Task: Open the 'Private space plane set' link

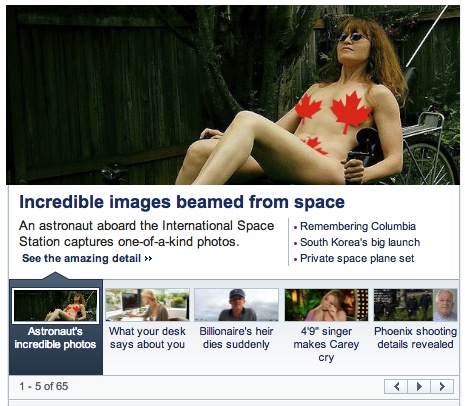Action: 357,258
